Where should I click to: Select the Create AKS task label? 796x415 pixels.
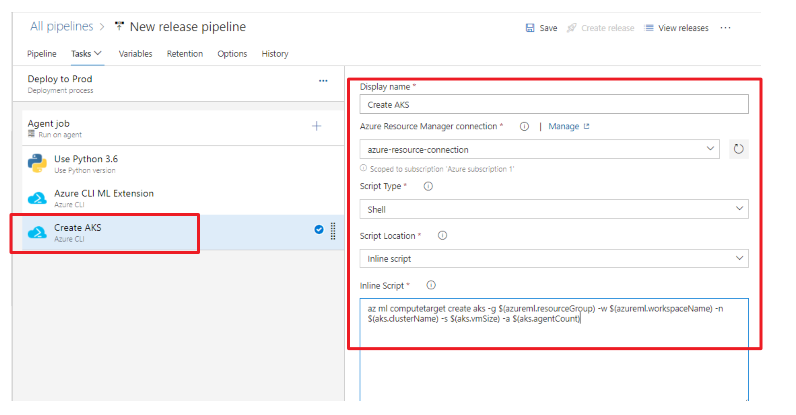point(78,228)
